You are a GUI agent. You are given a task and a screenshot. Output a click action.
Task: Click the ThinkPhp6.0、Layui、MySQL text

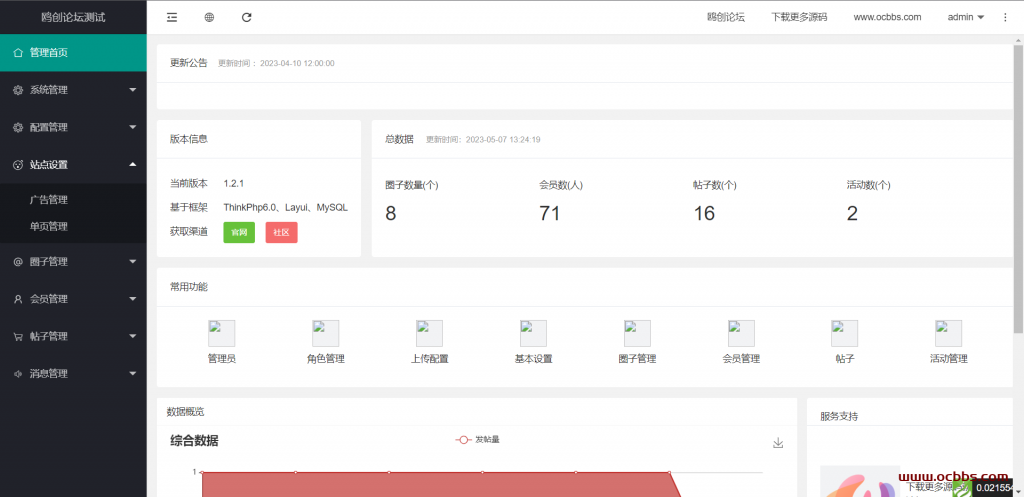pyautogui.click(x=285, y=208)
